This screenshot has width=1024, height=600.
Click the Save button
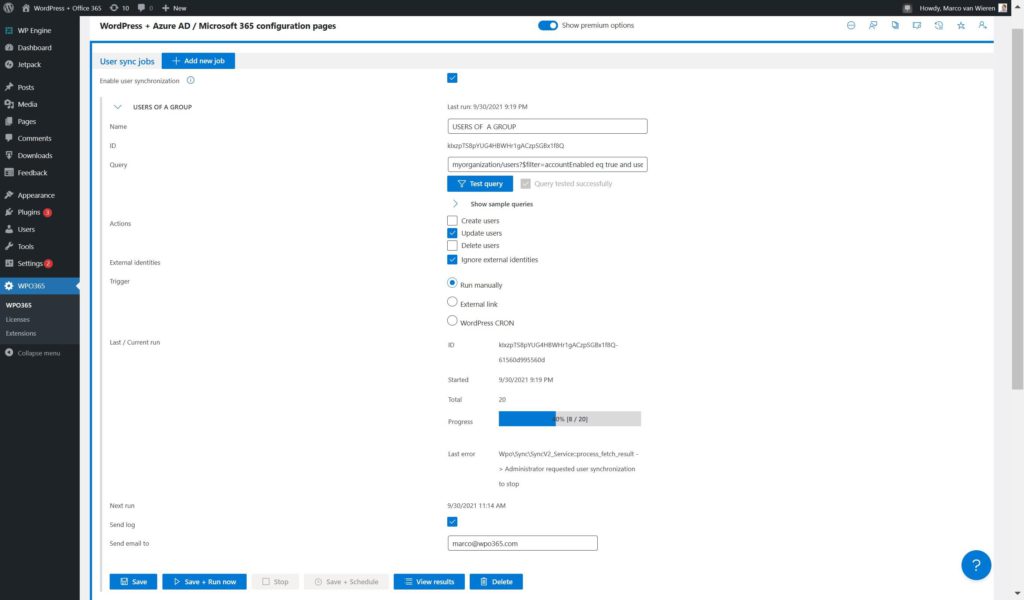133,582
